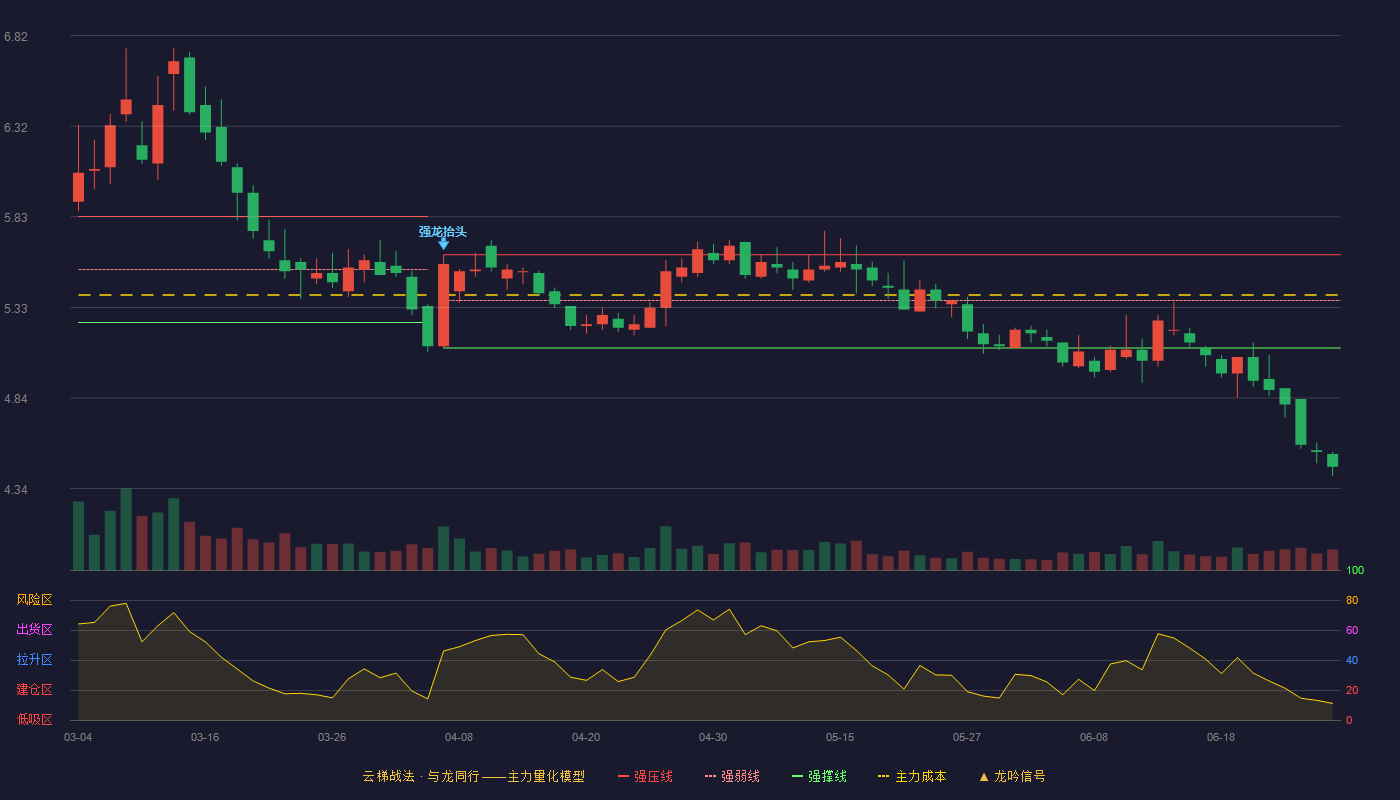Image resolution: width=1400 pixels, height=800 pixels.
Task: Click the 100 indicator axis value
Action: point(1355,570)
